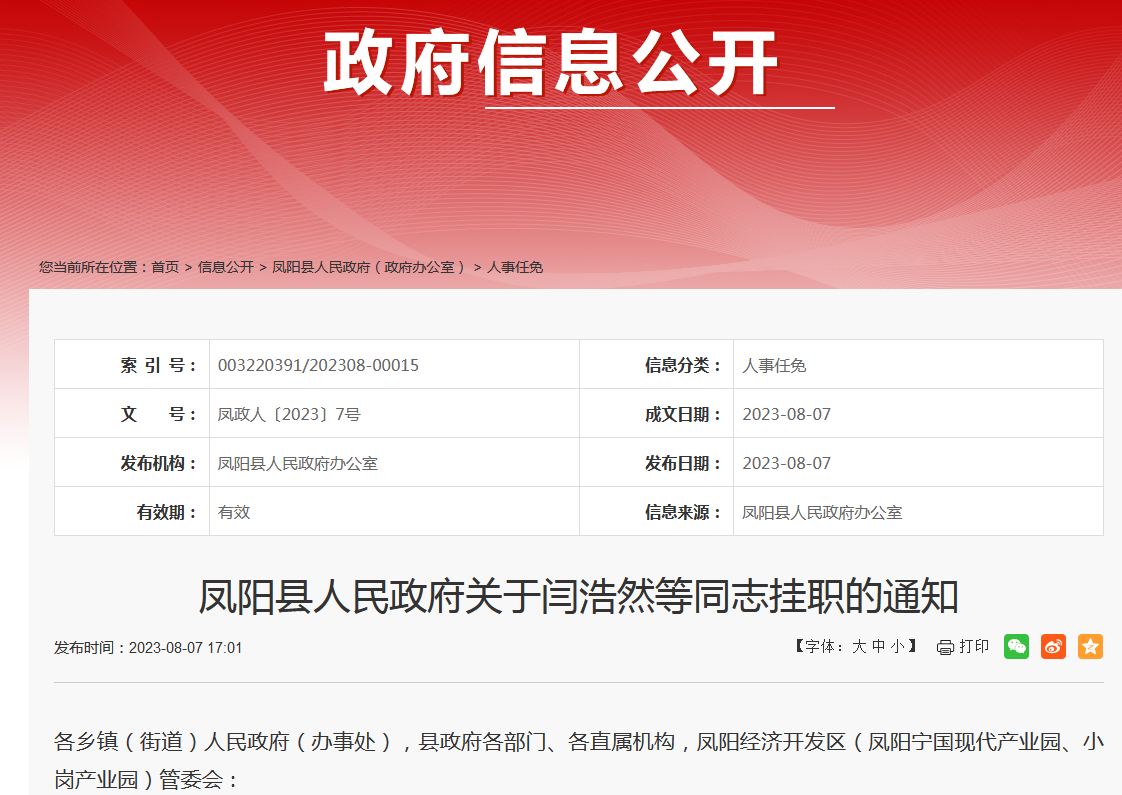This screenshot has width=1122, height=795.
Task: Set font size to 中
Action: pyautogui.click(x=879, y=647)
